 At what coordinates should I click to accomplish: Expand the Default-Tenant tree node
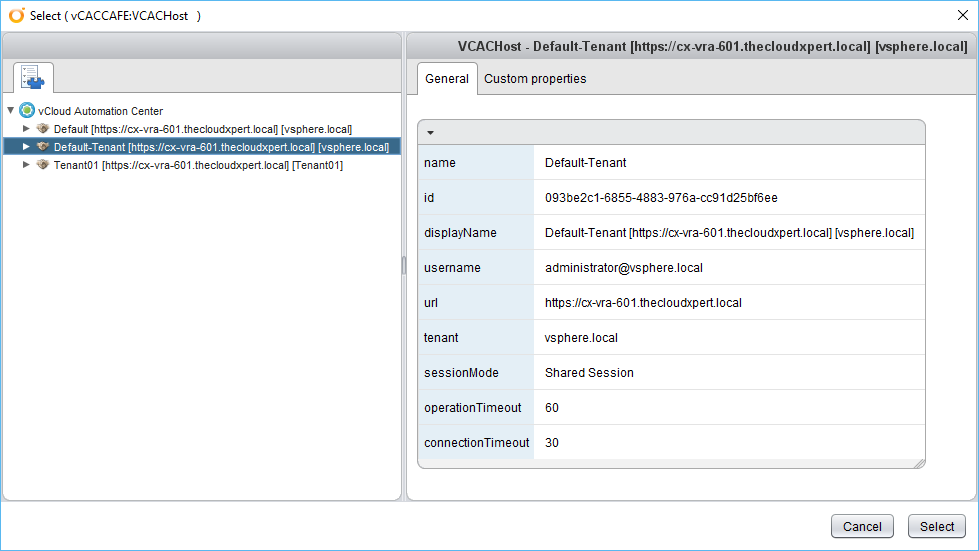point(27,147)
